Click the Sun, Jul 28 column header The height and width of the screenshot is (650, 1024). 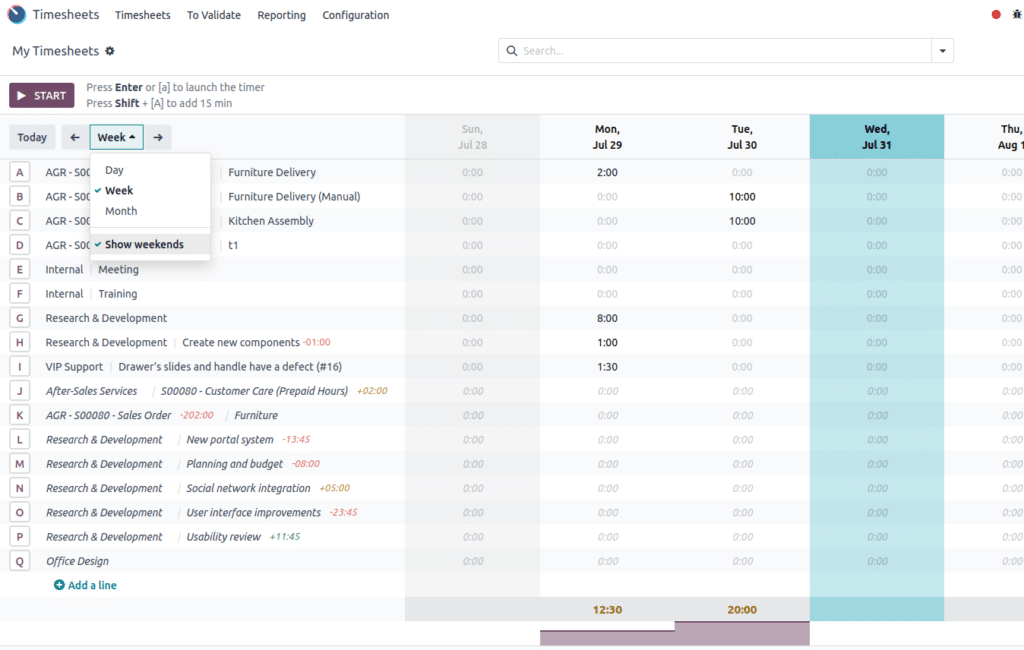[x=472, y=137]
